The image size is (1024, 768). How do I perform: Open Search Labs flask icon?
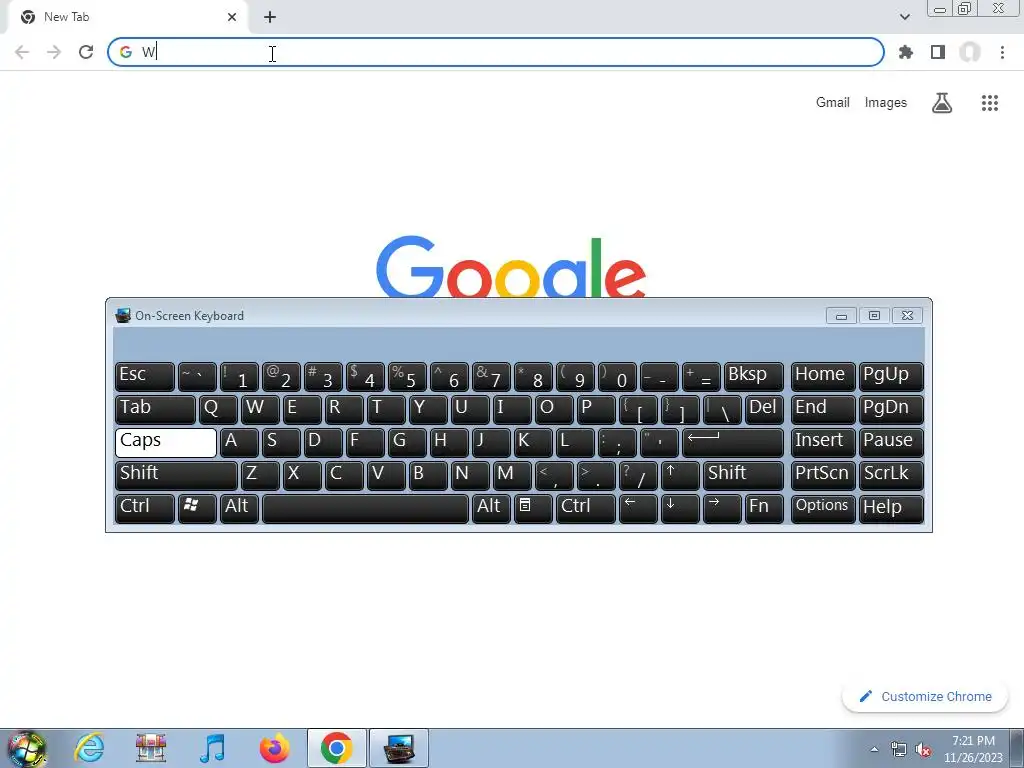(x=942, y=103)
